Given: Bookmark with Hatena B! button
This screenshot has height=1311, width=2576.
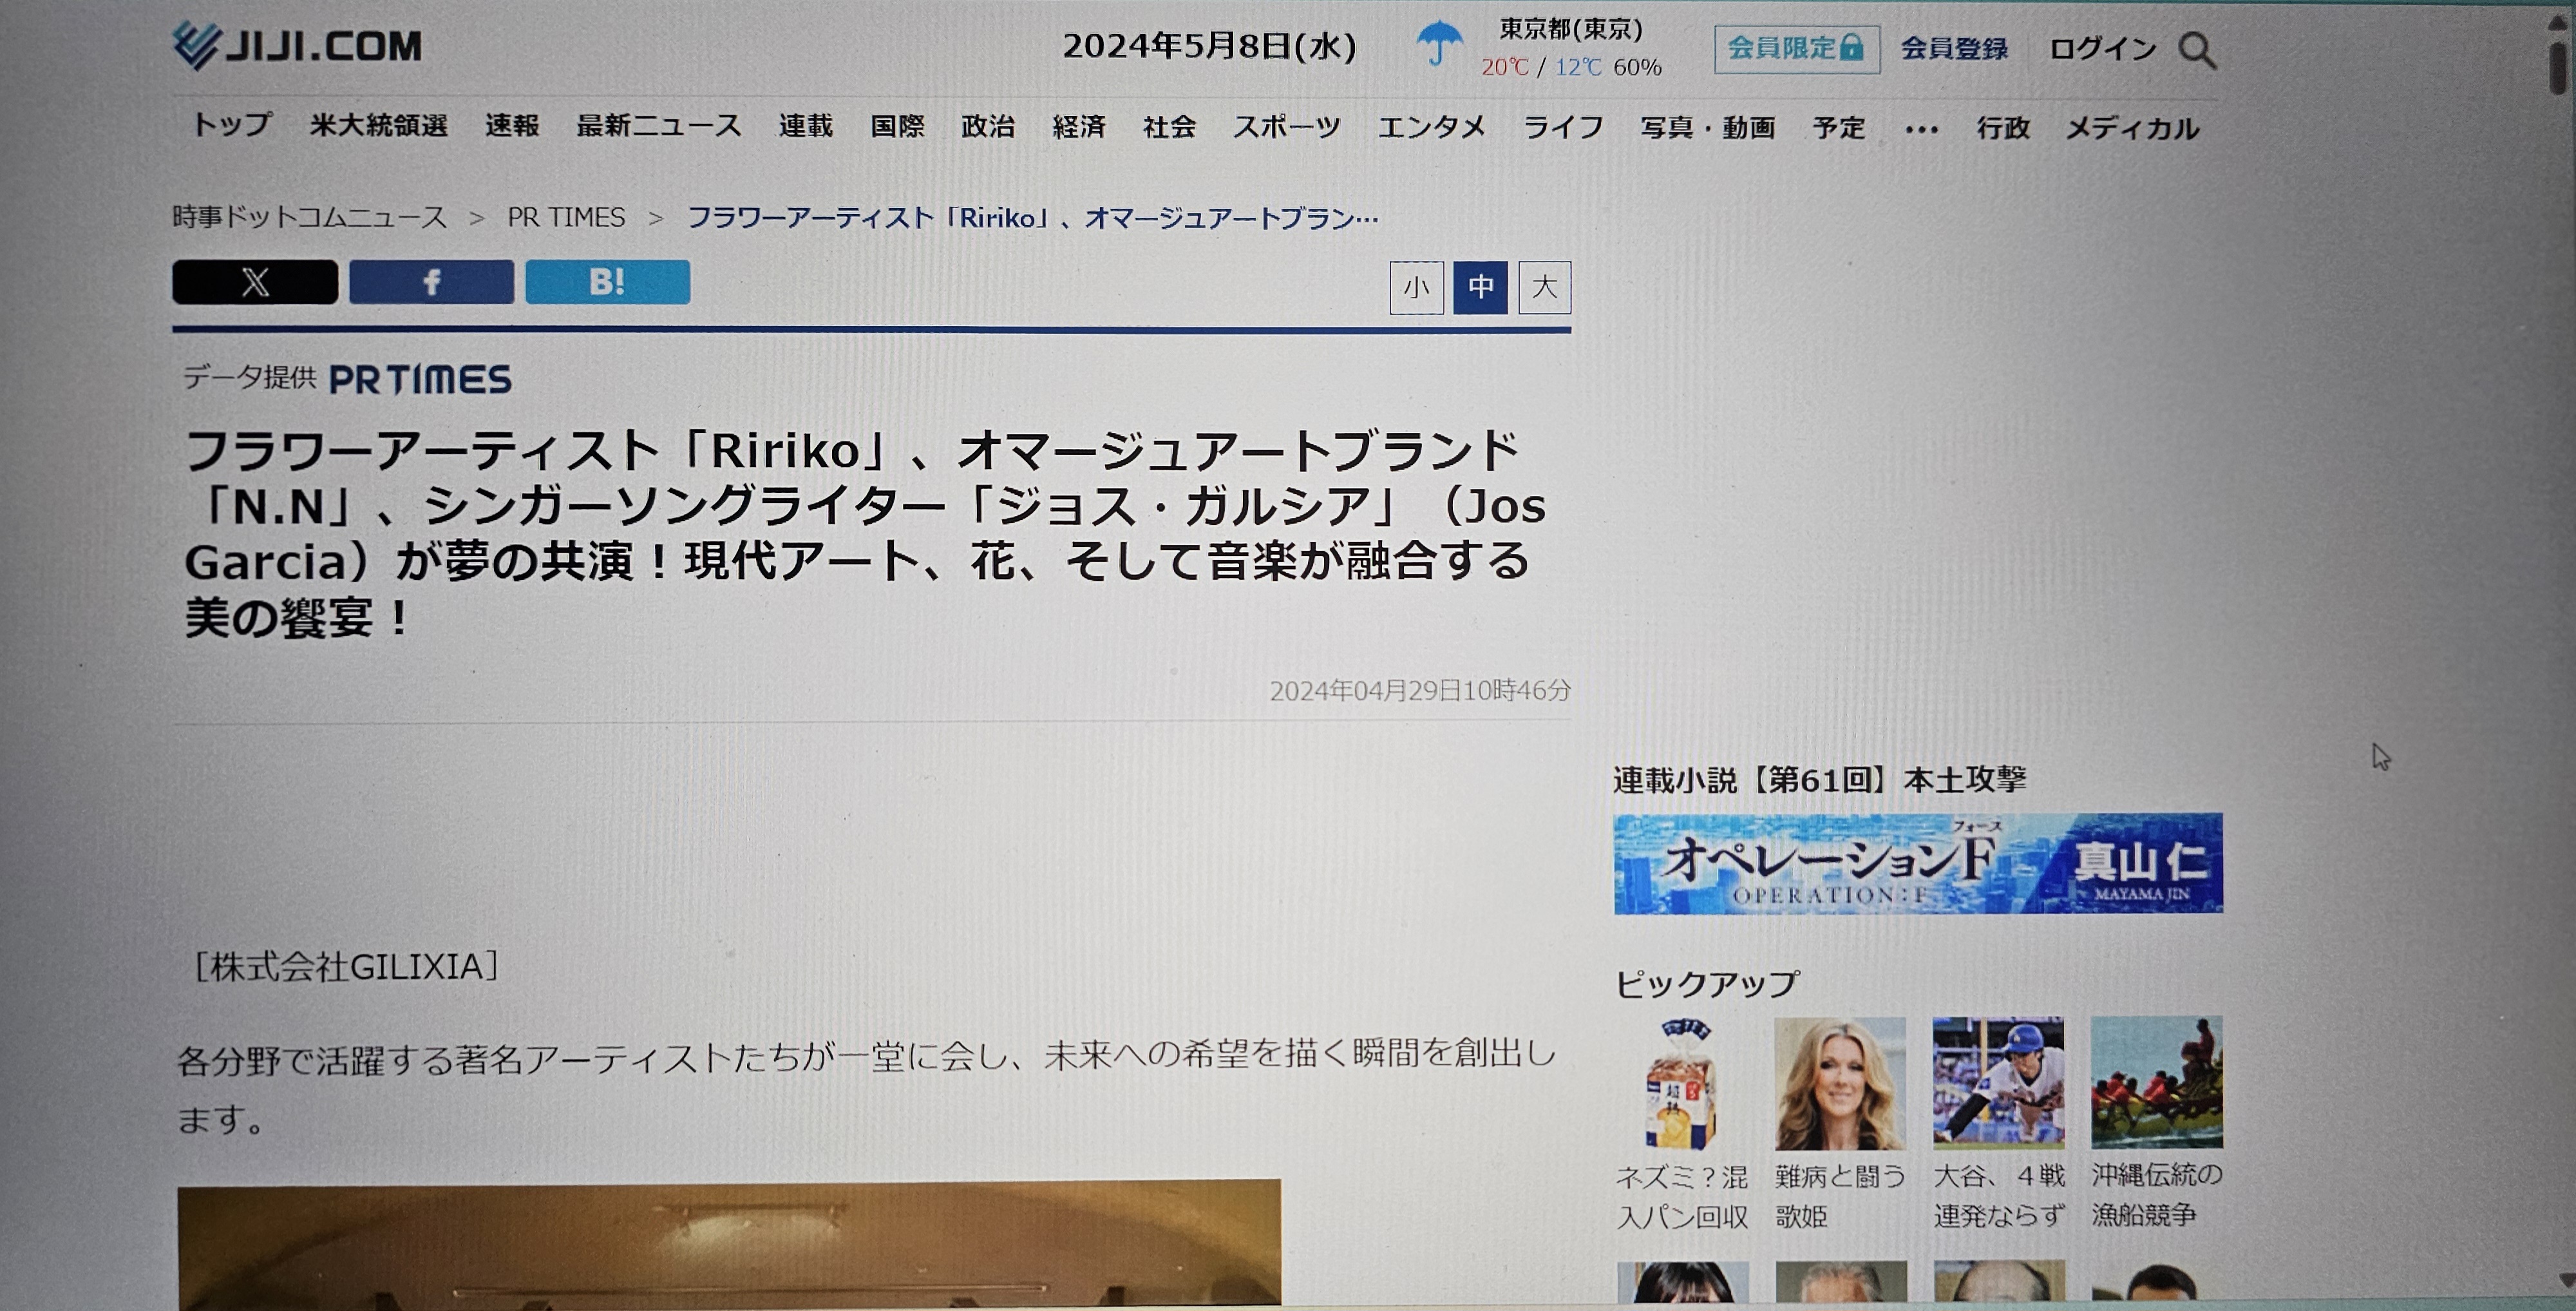Looking at the screenshot, I should (607, 282).
